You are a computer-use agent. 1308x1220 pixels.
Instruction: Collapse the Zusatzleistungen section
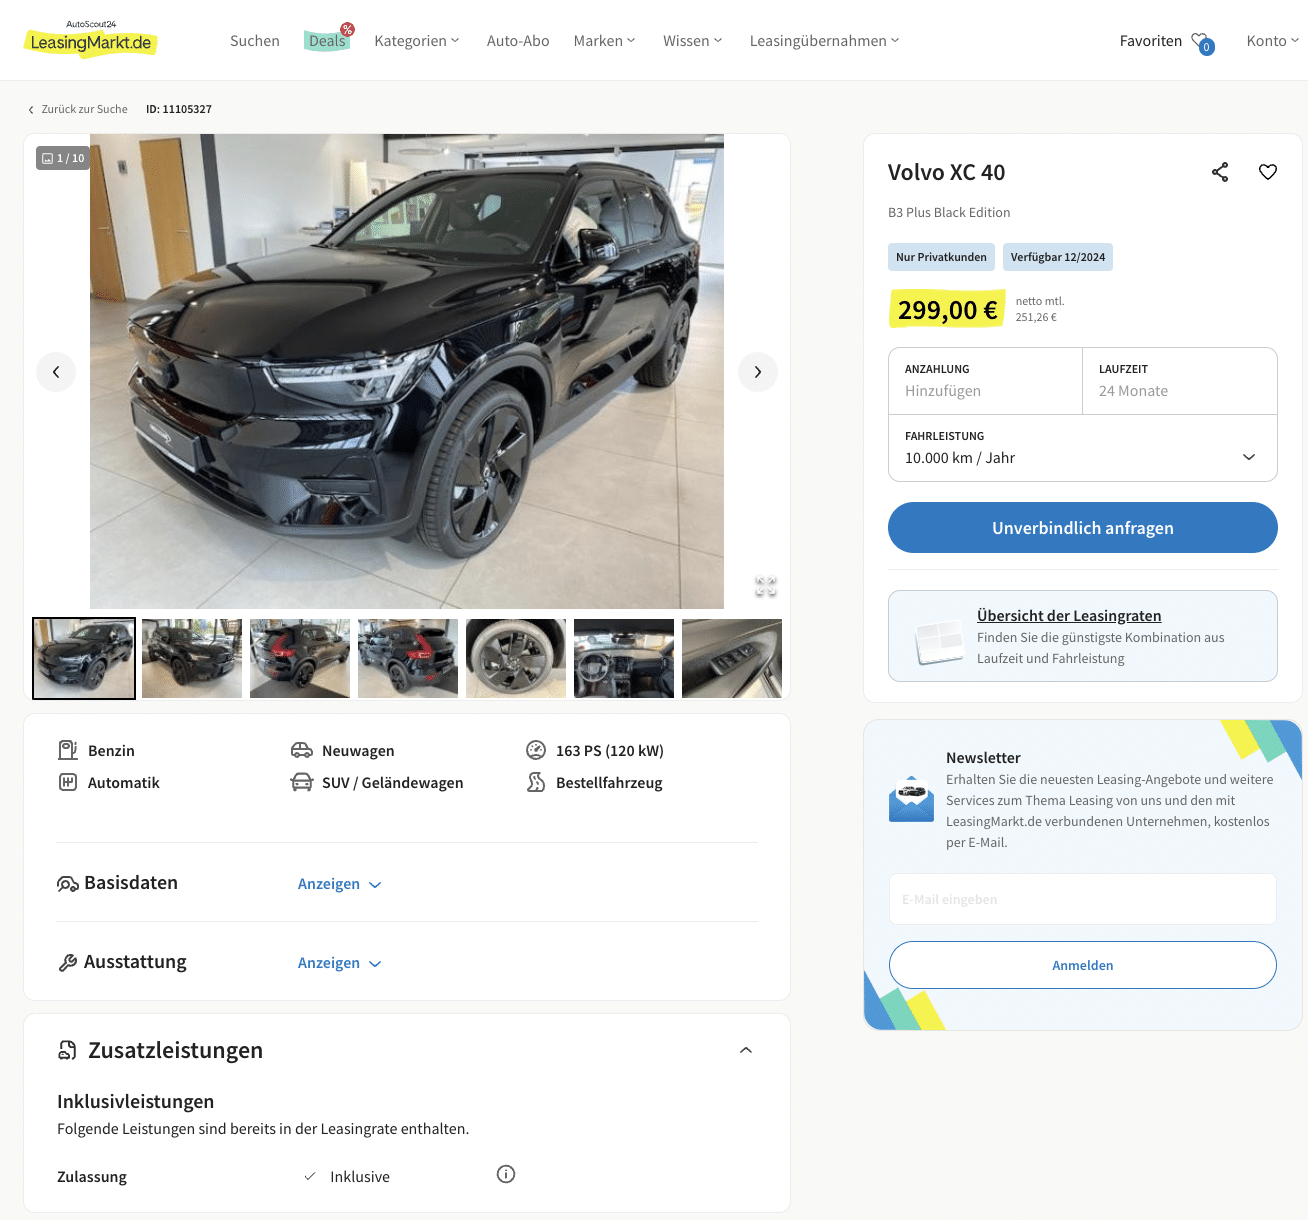[x=746, y=1050]
